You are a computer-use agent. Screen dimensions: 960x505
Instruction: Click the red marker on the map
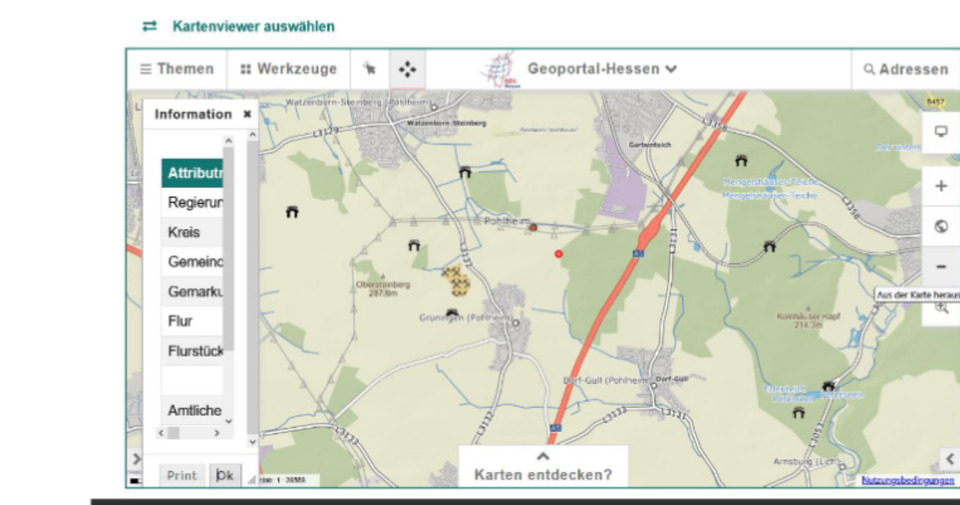click(x=558, y=254)
